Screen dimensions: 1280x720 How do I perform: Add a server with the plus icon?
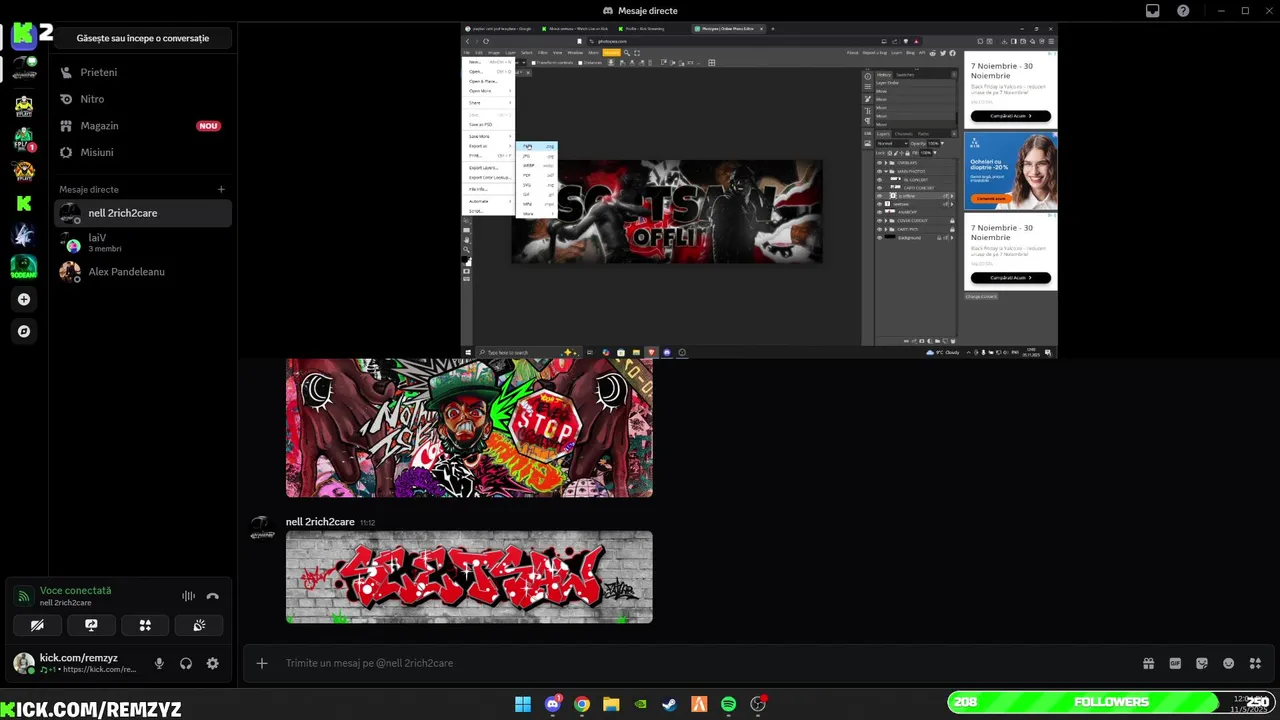[24, 299]
